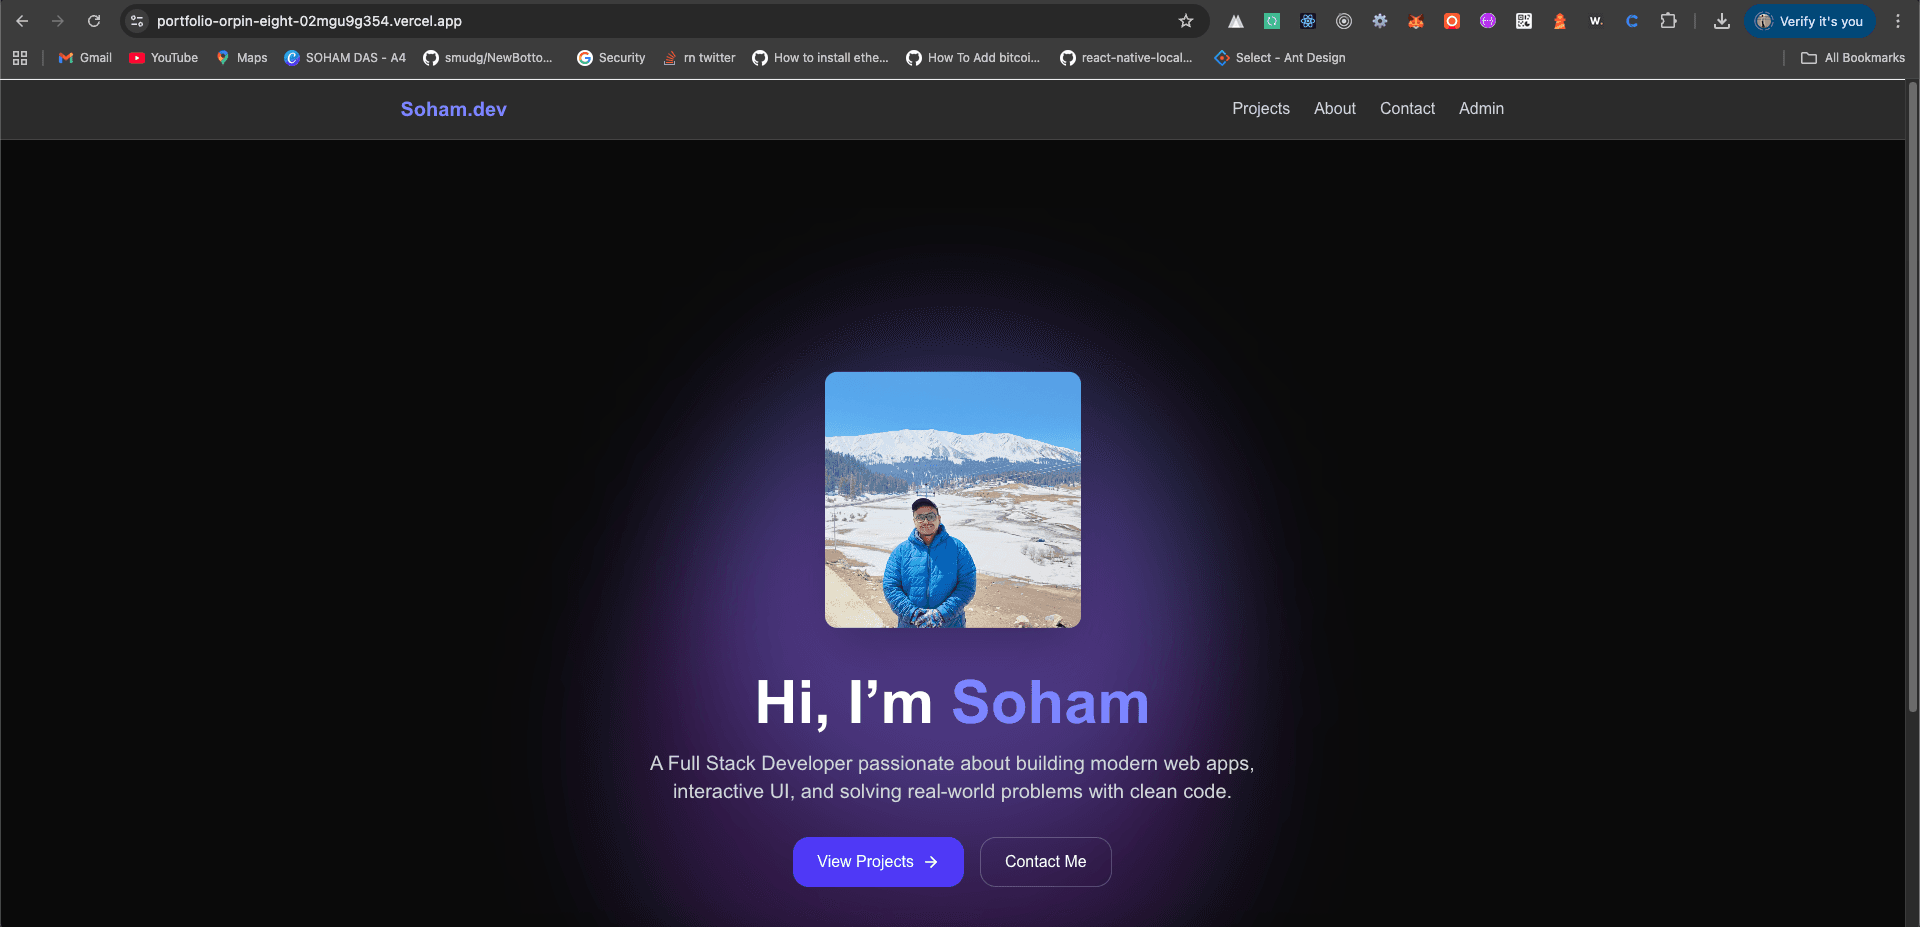Screen dimensions: 1920x927
Task: Open the Gmail bookmark
Action: [x=85, y=58]
